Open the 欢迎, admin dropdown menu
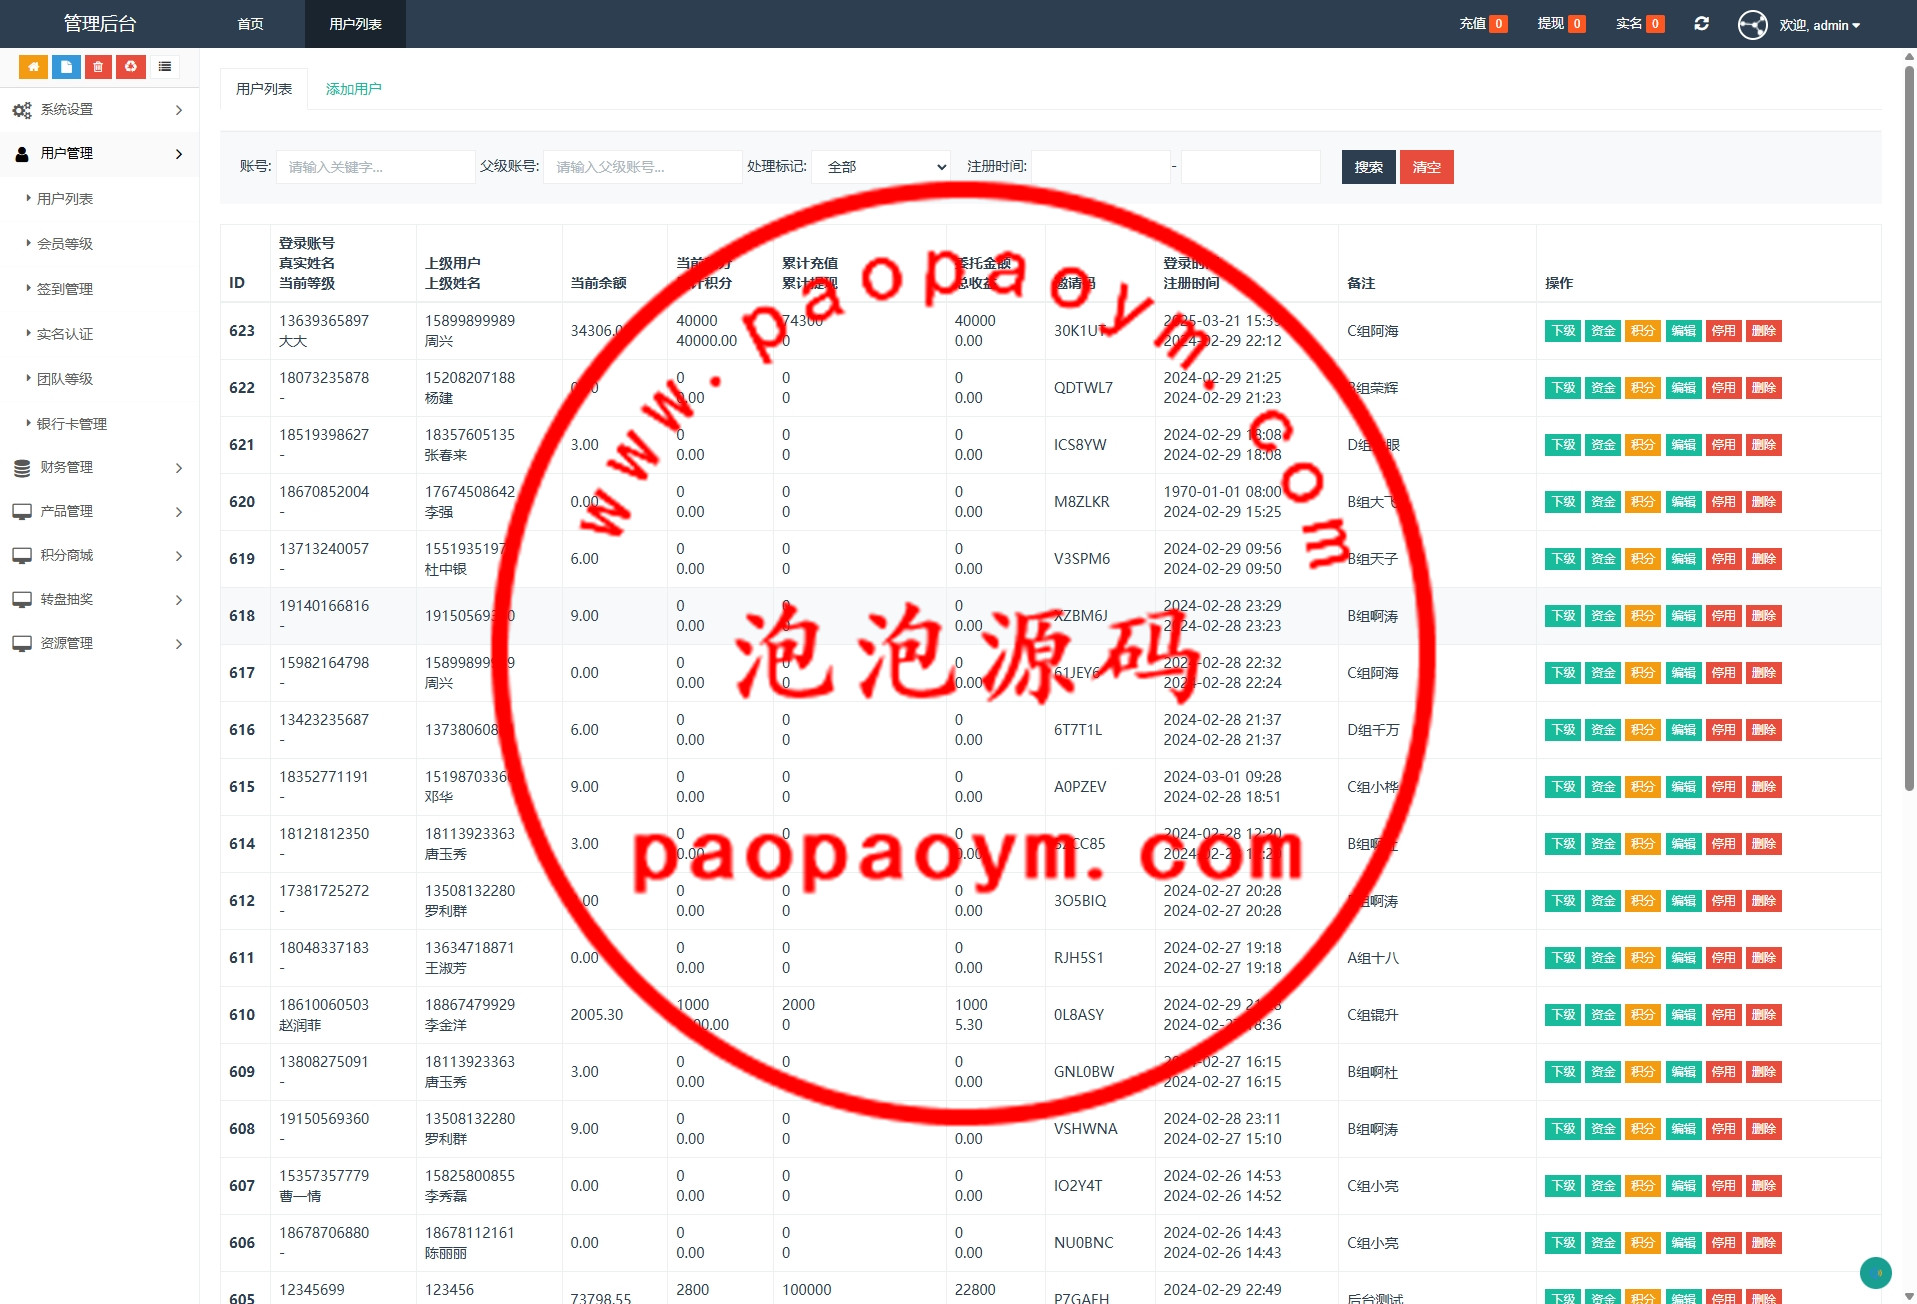The width and height of the screenshot is (1917, 1304). (x=1819, y=25)
